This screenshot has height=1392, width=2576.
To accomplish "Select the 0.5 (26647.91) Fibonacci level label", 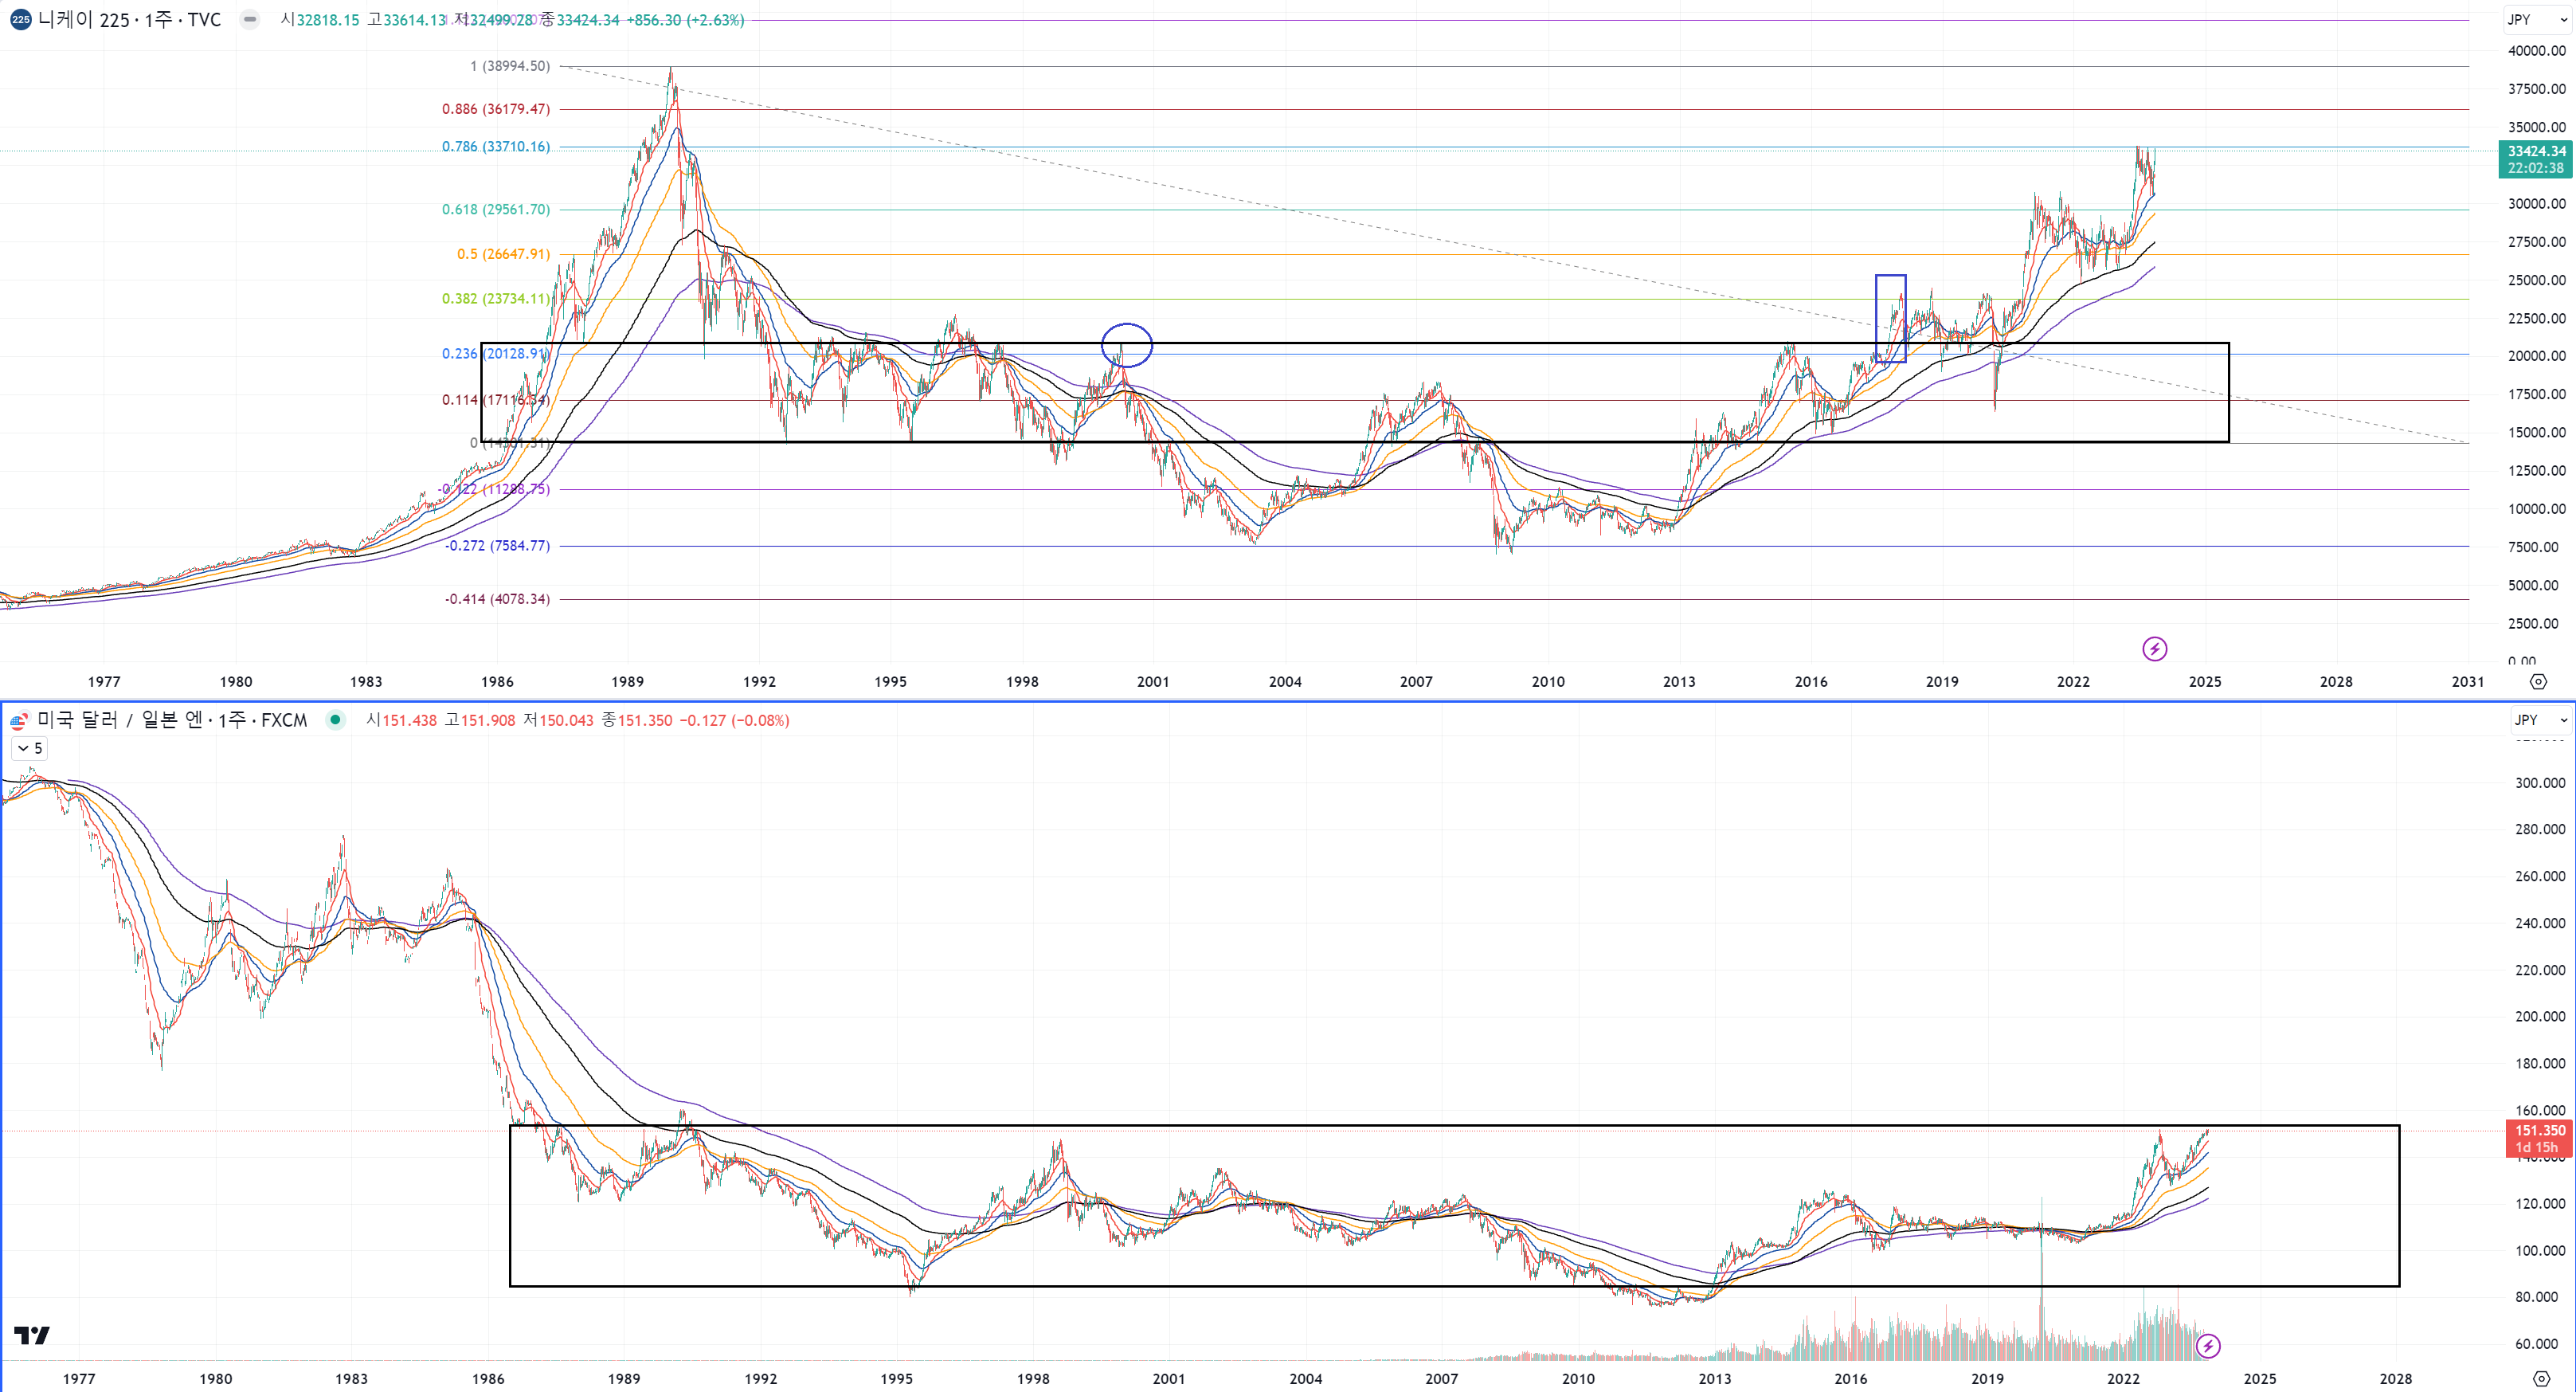I will [503, 254].
